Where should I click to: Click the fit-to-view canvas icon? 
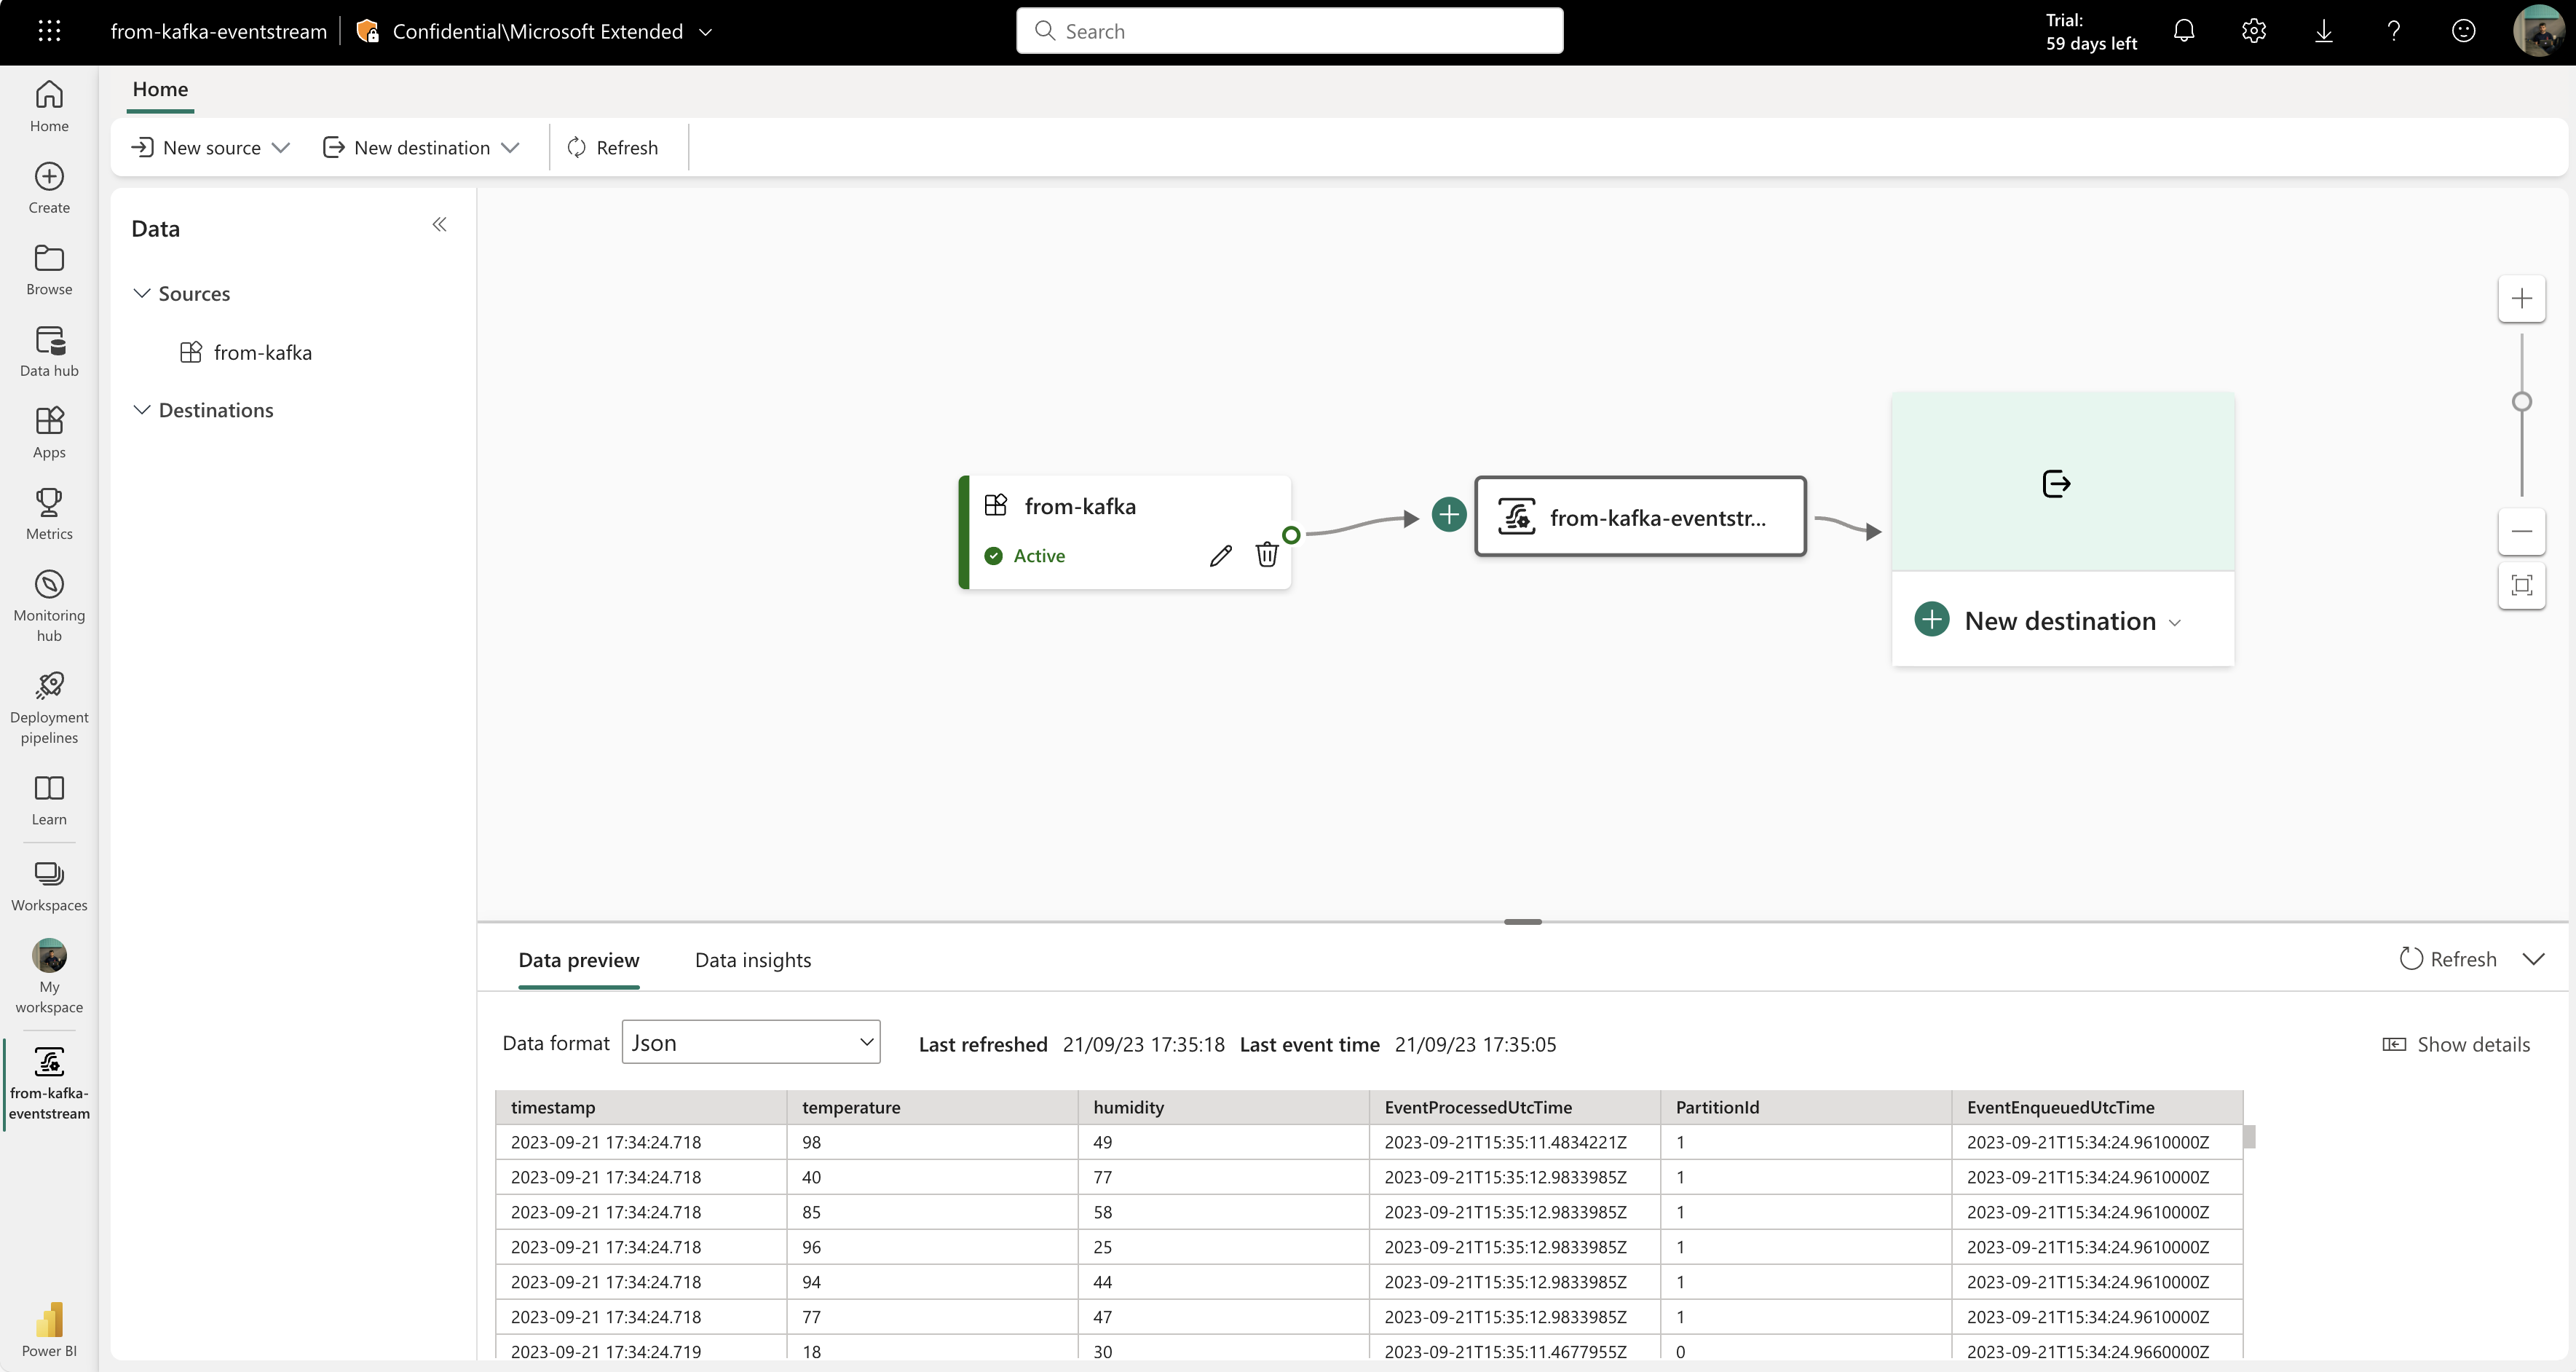pos(2522,586)
